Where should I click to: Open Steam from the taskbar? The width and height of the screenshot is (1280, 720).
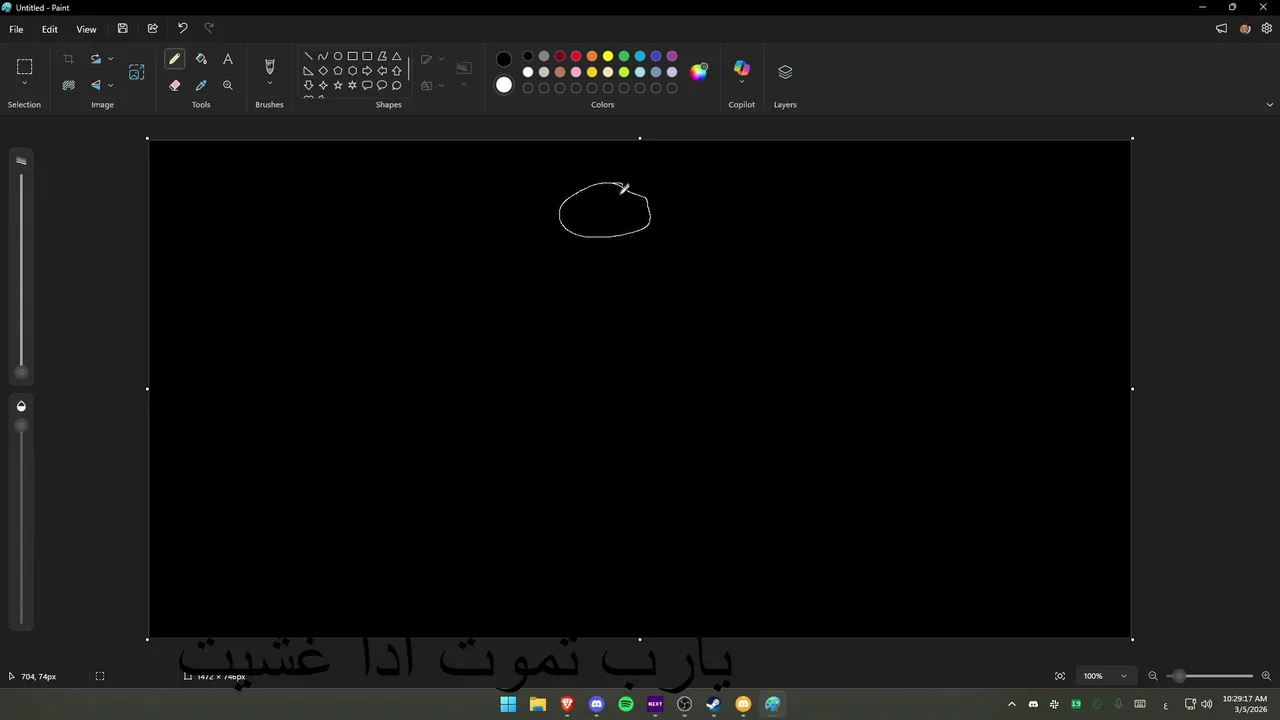pos(713,704)
